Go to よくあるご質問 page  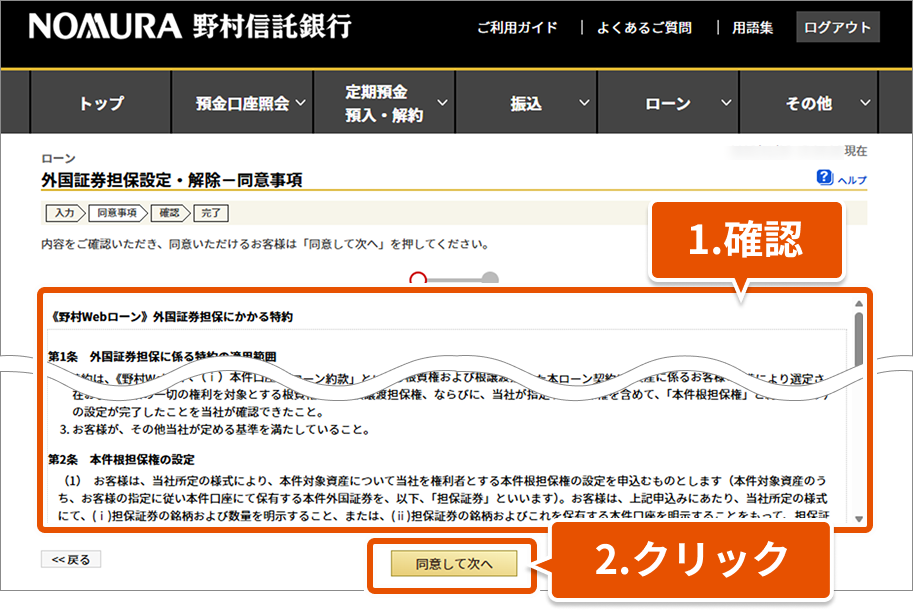click(x=644, y=28)
